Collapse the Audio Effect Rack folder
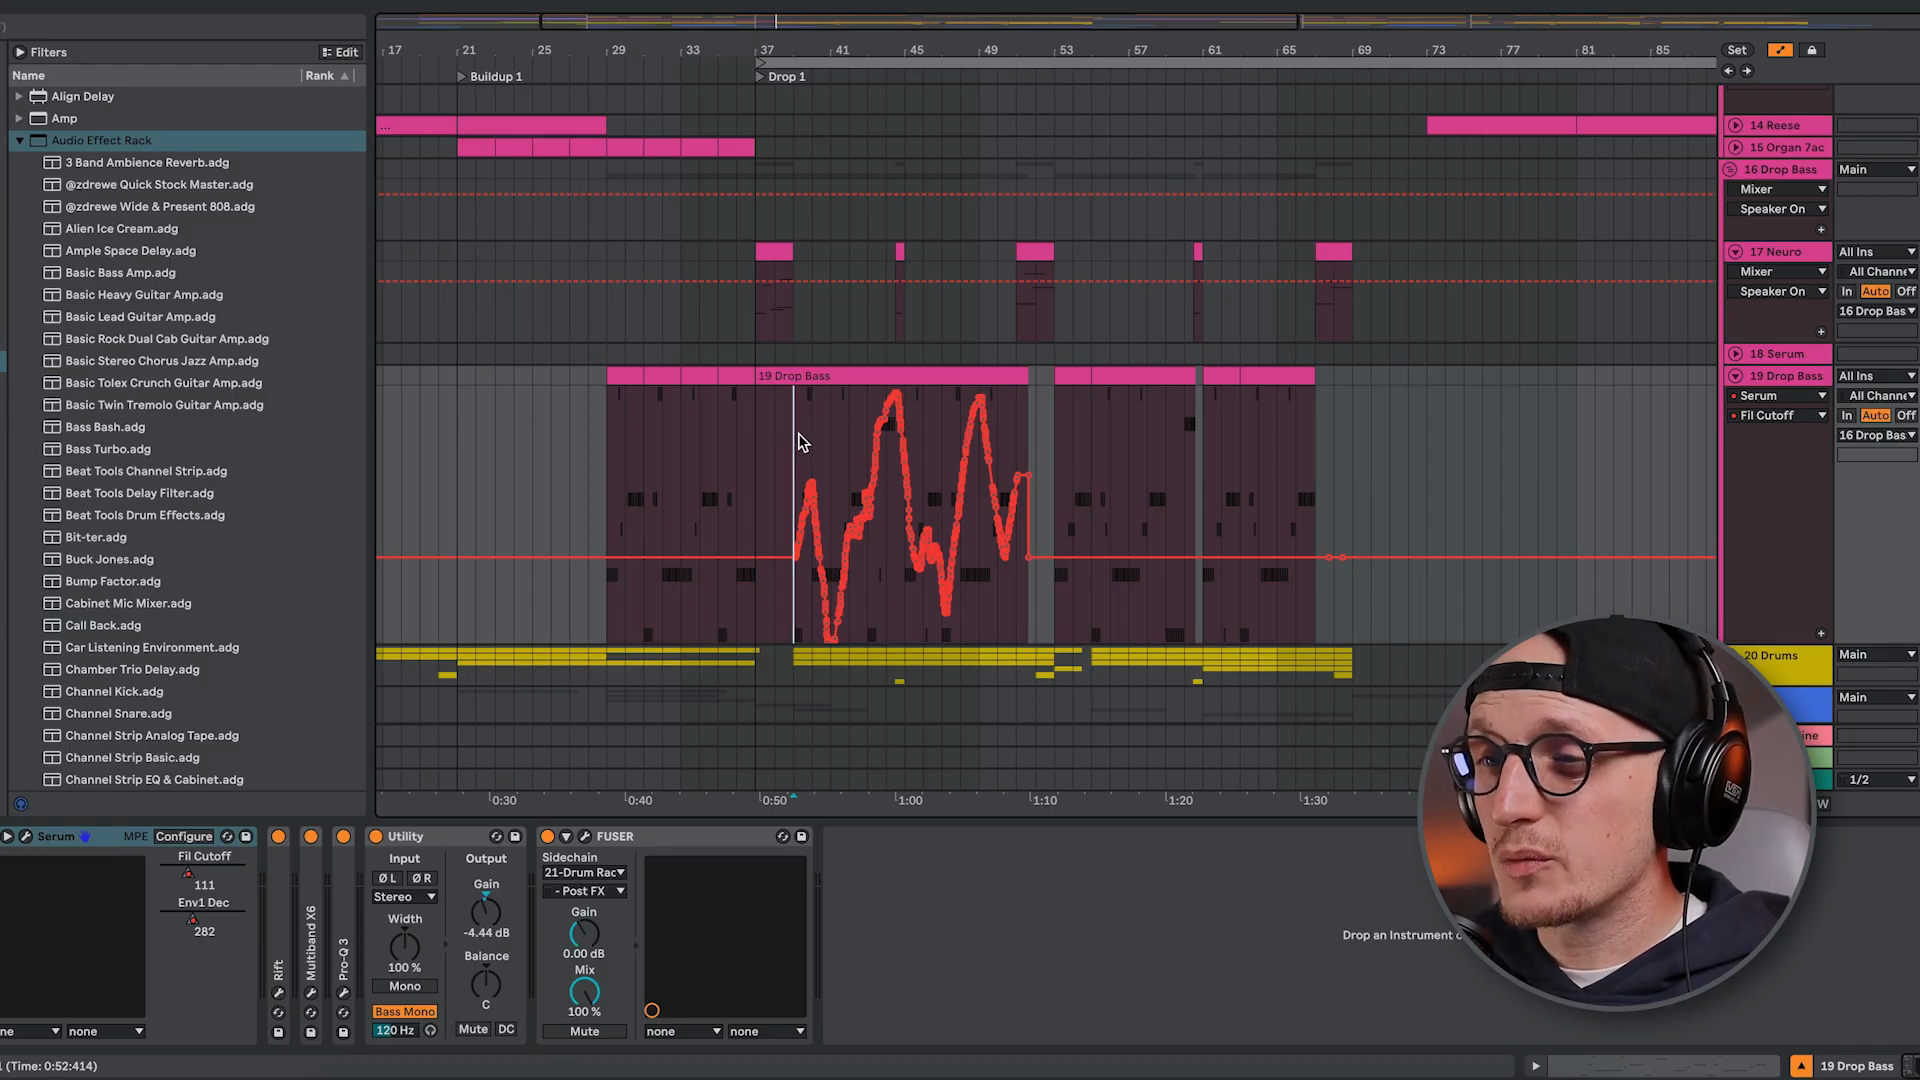Image resolution: width=1920 pixels, height=1080 pixels. pos(19,141)
